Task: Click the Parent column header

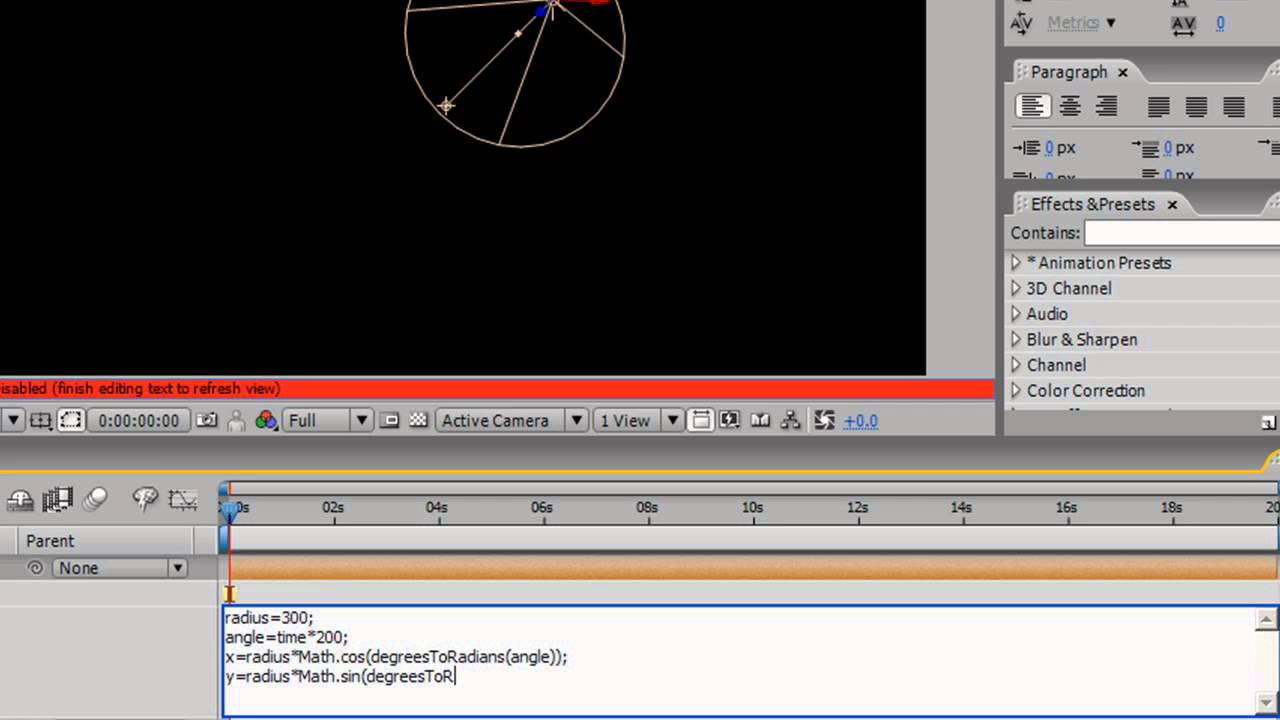Action: 50,541
